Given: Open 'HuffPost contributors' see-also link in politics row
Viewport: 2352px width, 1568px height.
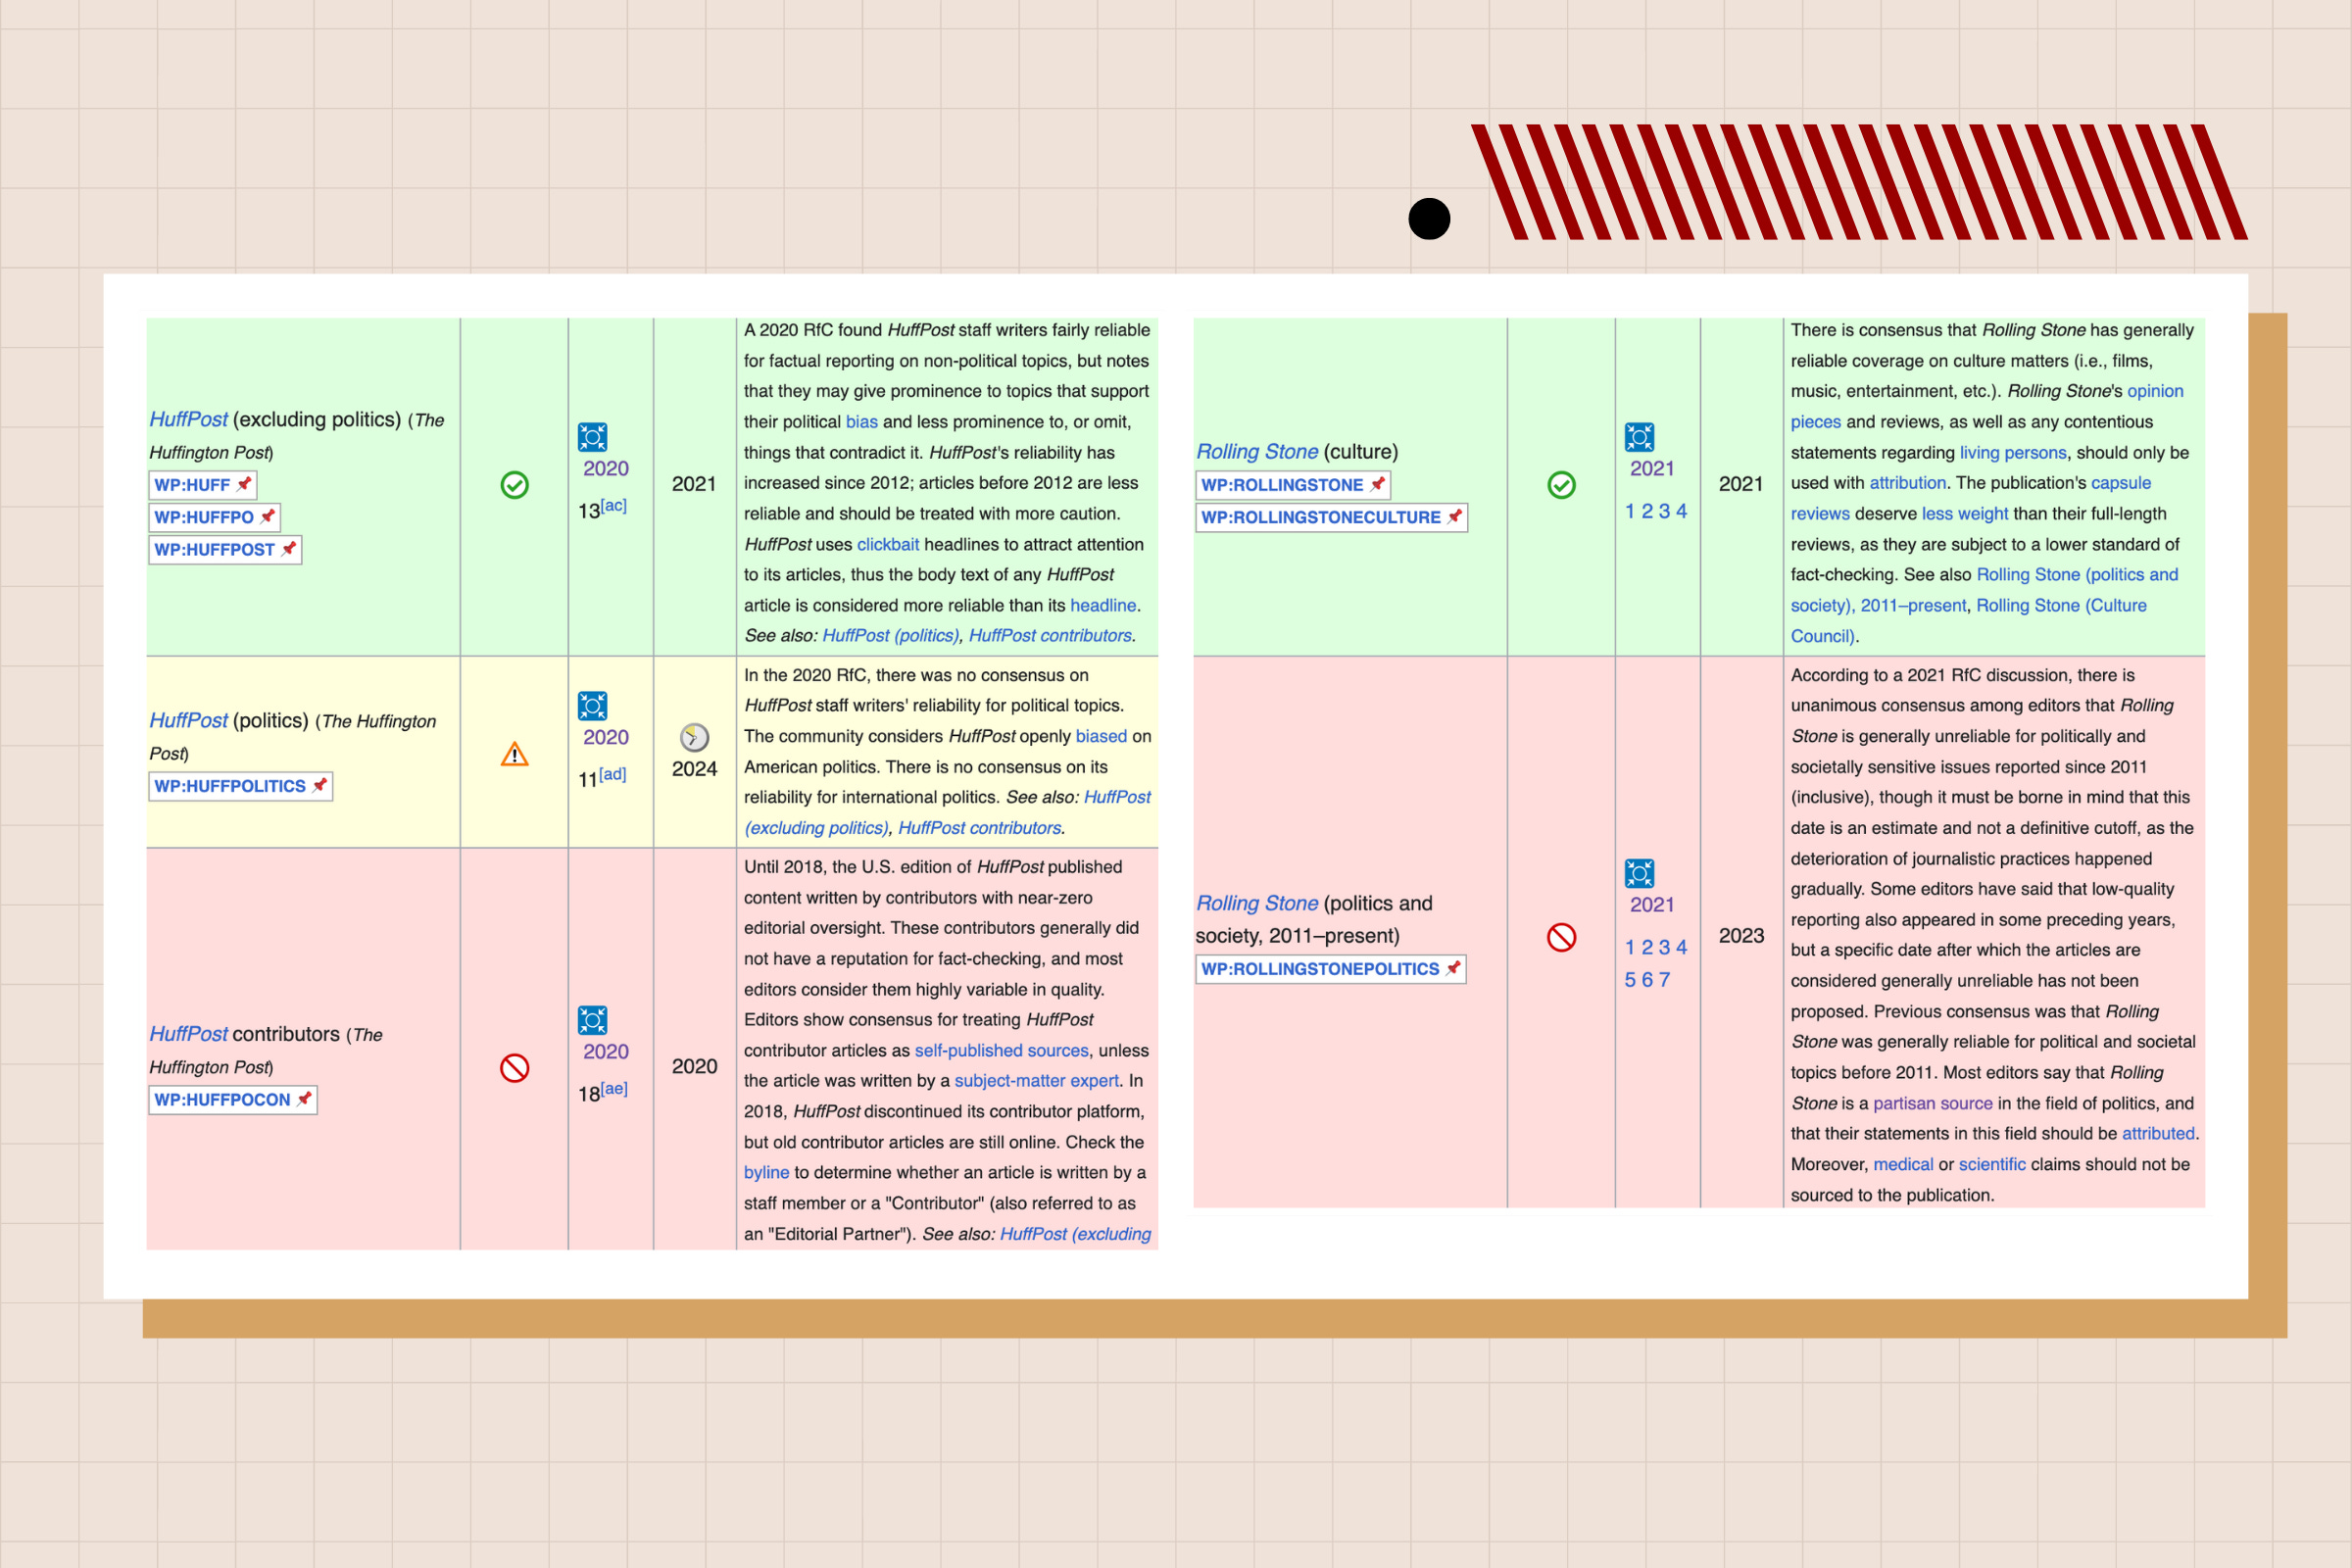Looking at the screenshot, I should coord(979,828).
